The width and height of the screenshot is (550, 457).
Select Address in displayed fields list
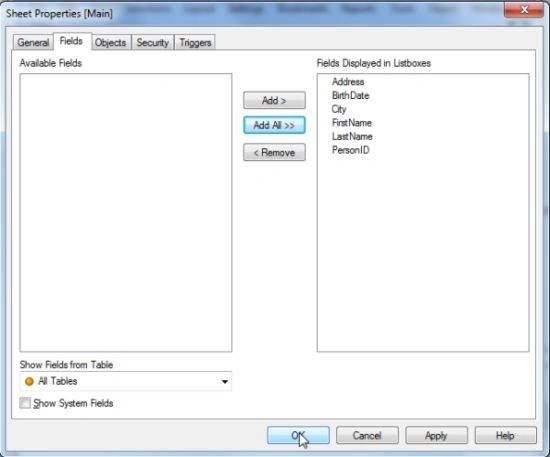click(348, 82)
